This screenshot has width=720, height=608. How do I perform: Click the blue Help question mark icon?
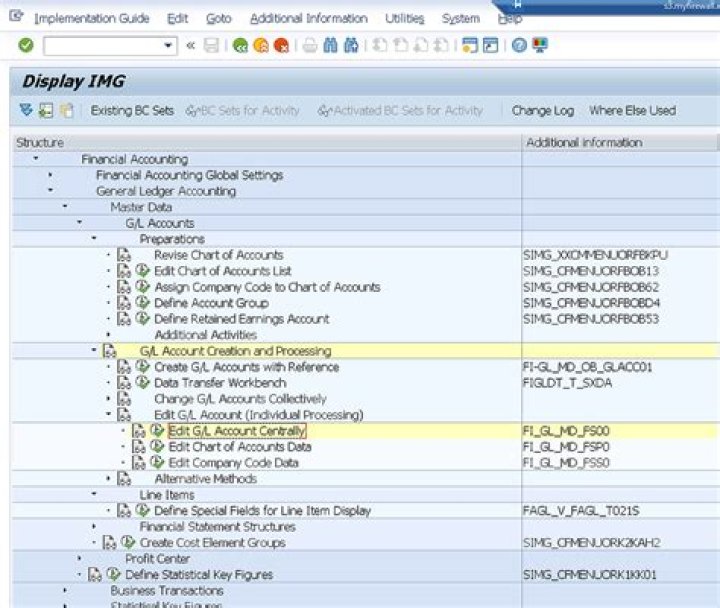click(x=519, y=46)
